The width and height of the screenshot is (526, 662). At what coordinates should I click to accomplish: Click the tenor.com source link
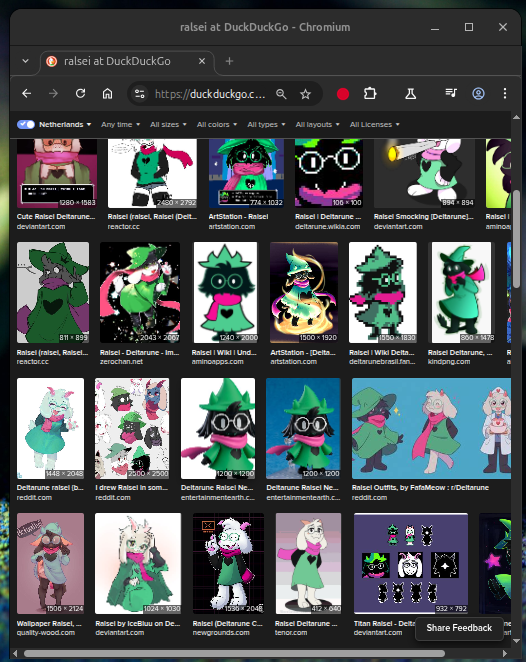[x=290, y=633]
